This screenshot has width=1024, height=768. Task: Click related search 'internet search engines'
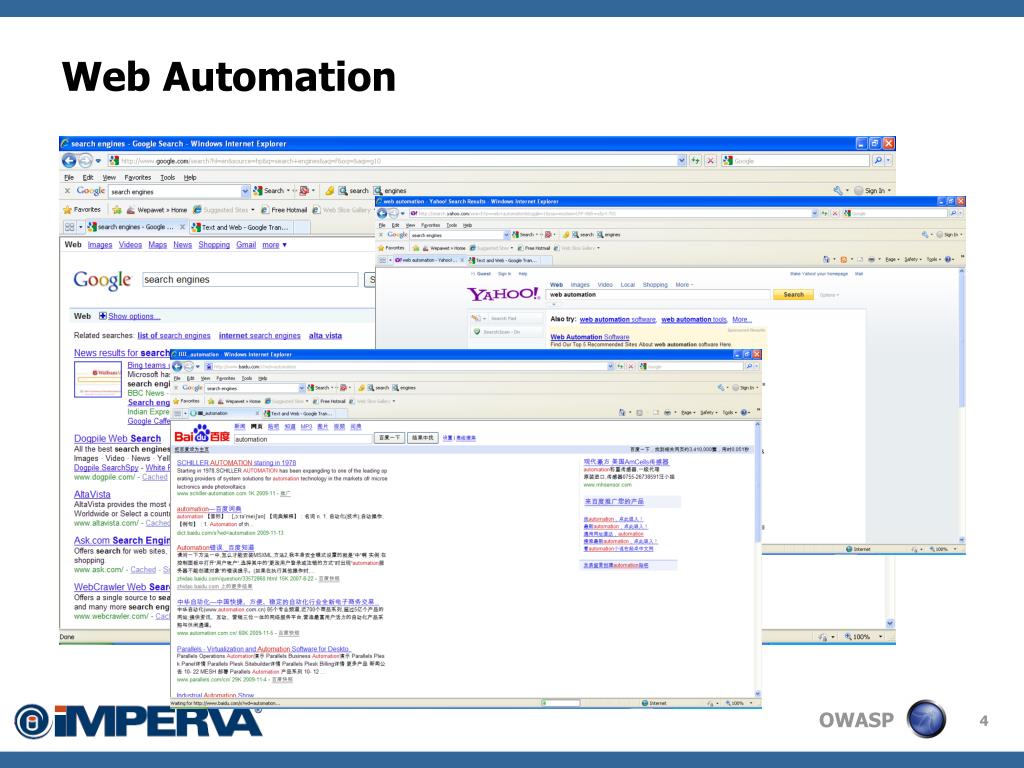259,336
